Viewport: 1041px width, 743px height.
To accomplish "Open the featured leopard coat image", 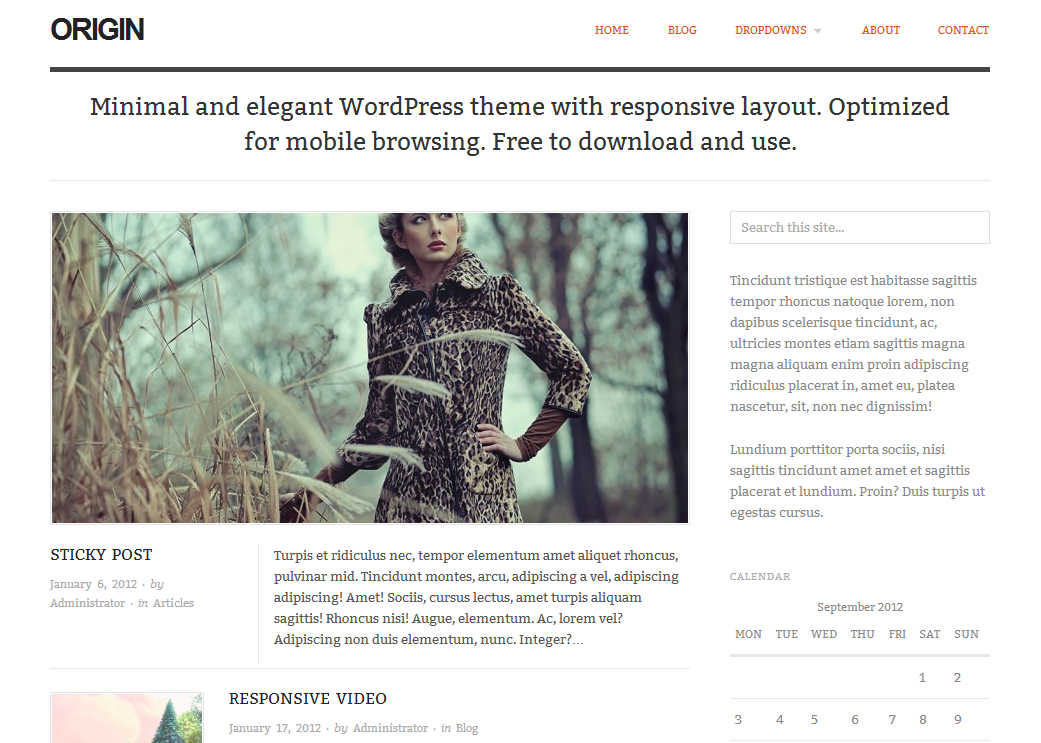I will pos(370,368).
